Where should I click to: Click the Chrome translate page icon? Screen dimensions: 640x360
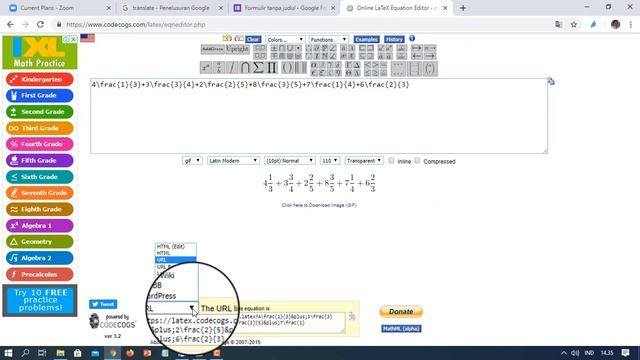click(x=558, y=24)
